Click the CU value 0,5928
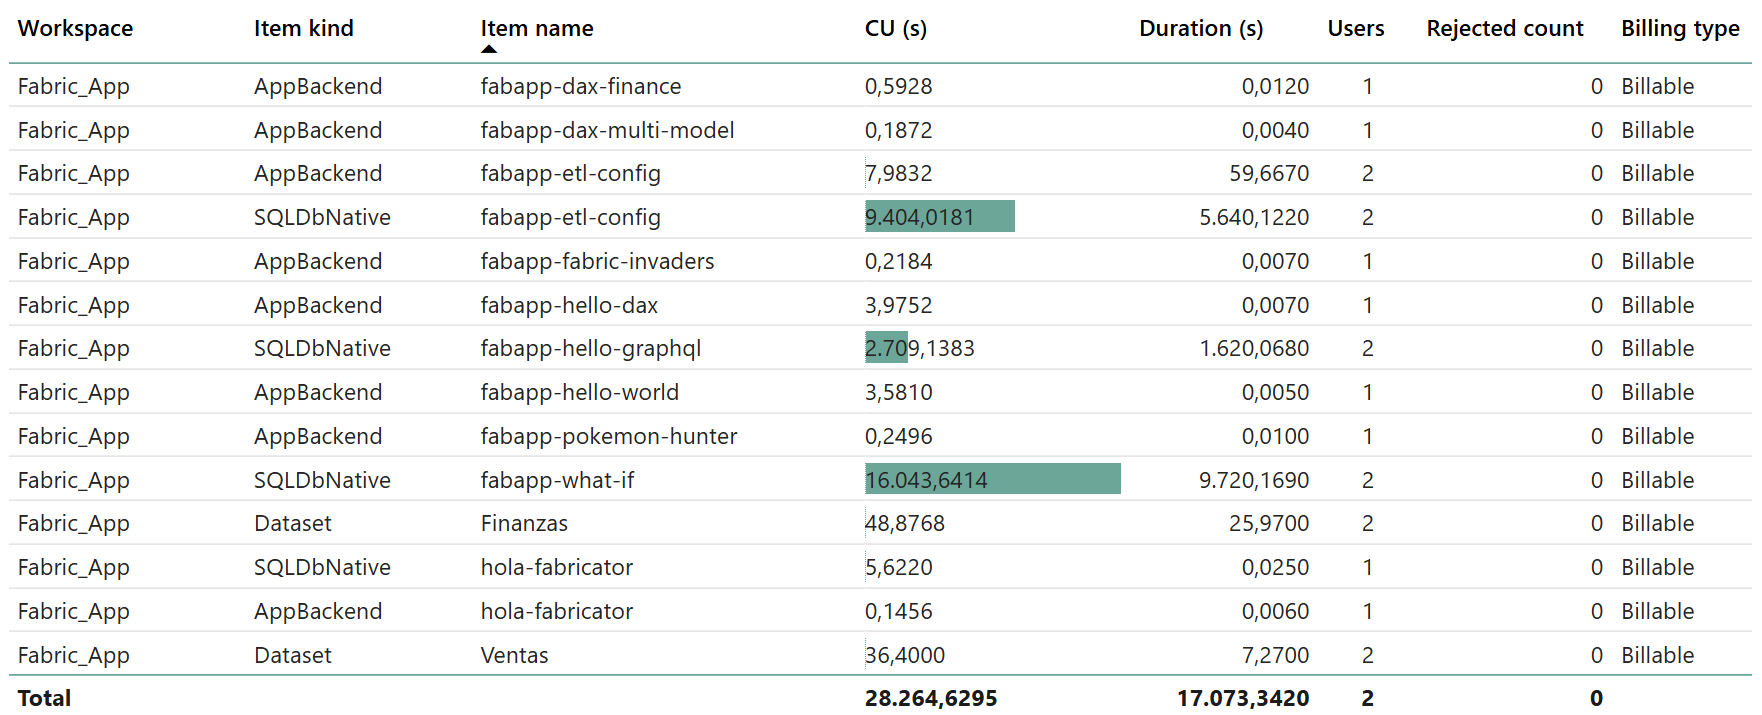This screenshot has width=1762, height=715. [899, 86]
